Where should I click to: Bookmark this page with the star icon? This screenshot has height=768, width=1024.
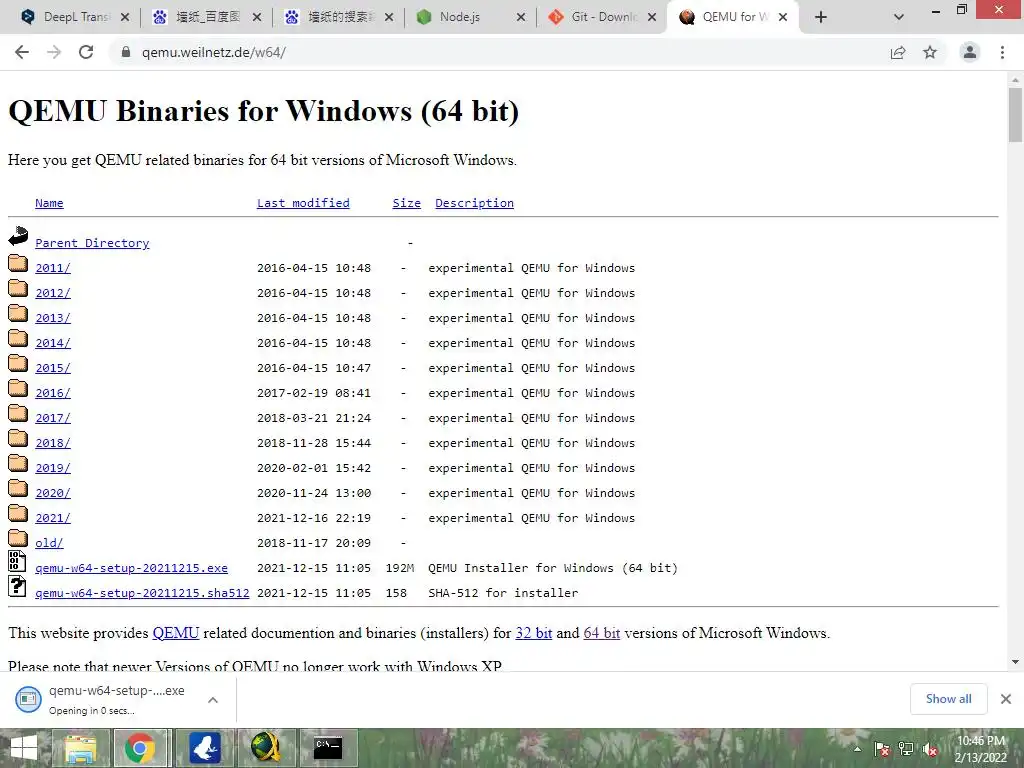click(x=930, y=52)
